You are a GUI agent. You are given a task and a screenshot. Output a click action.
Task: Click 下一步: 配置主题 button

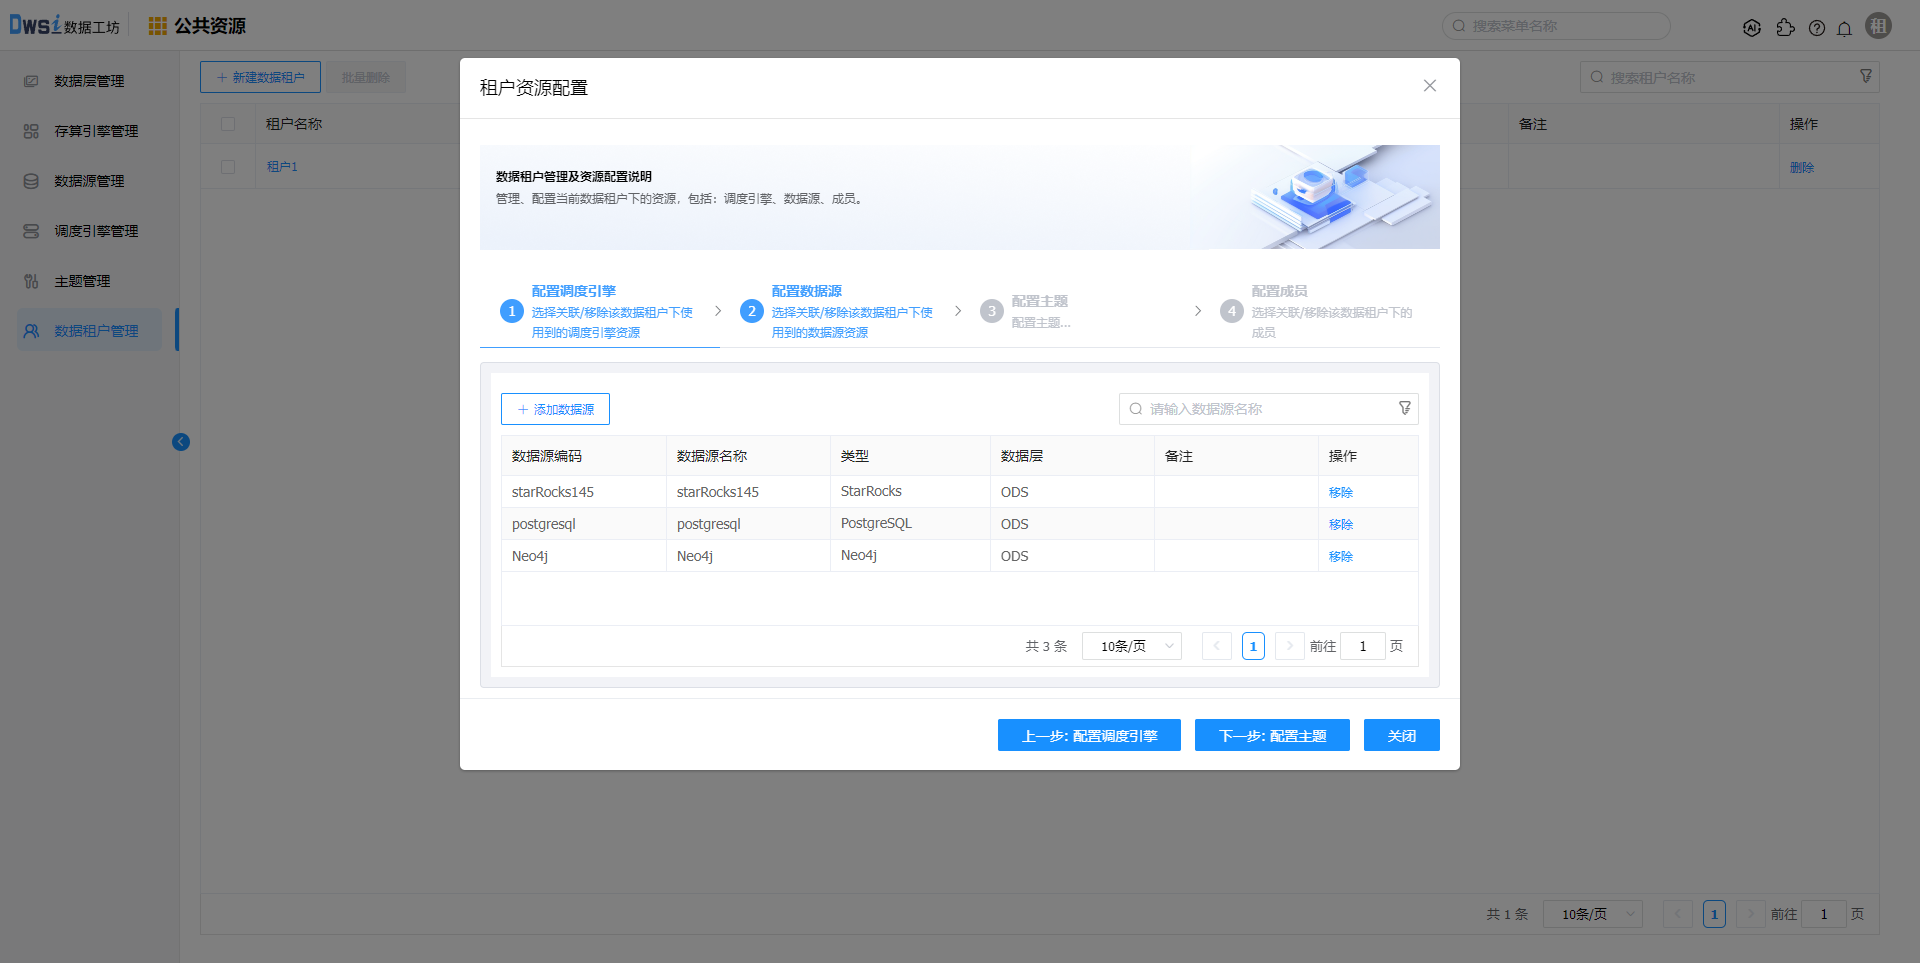1272,735
